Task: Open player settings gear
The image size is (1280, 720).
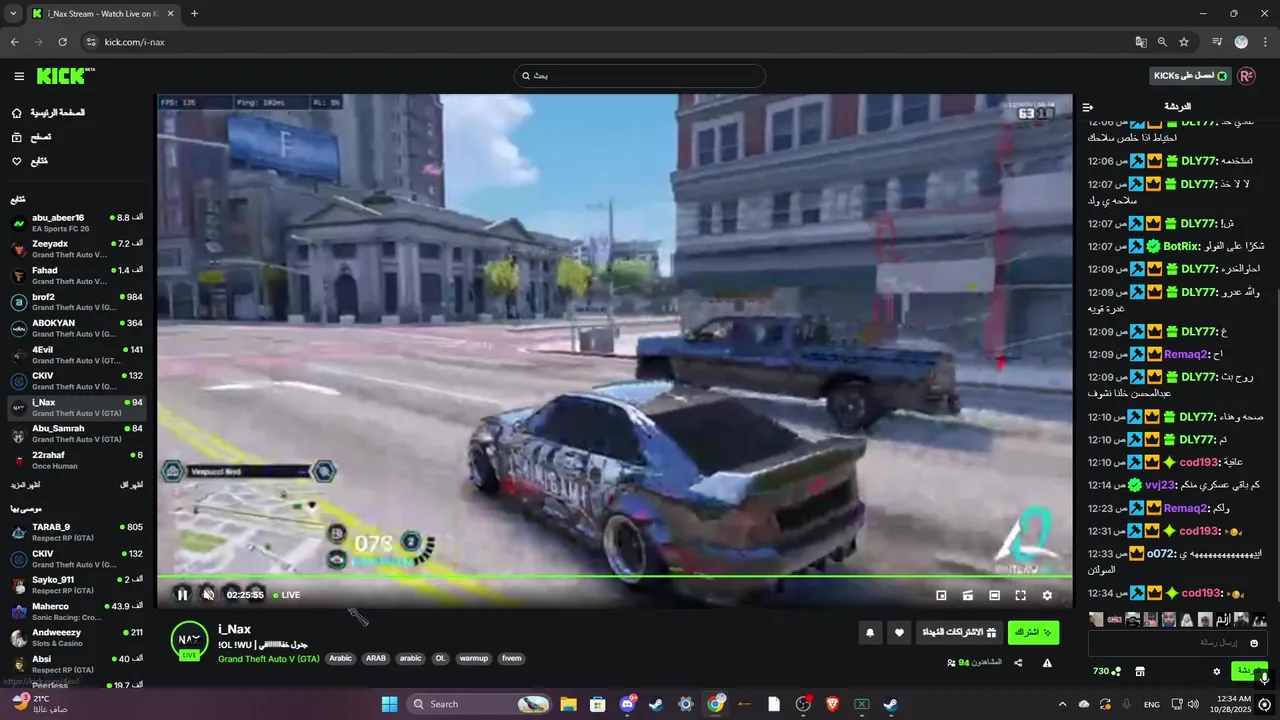Action: tap(1047, 595)
